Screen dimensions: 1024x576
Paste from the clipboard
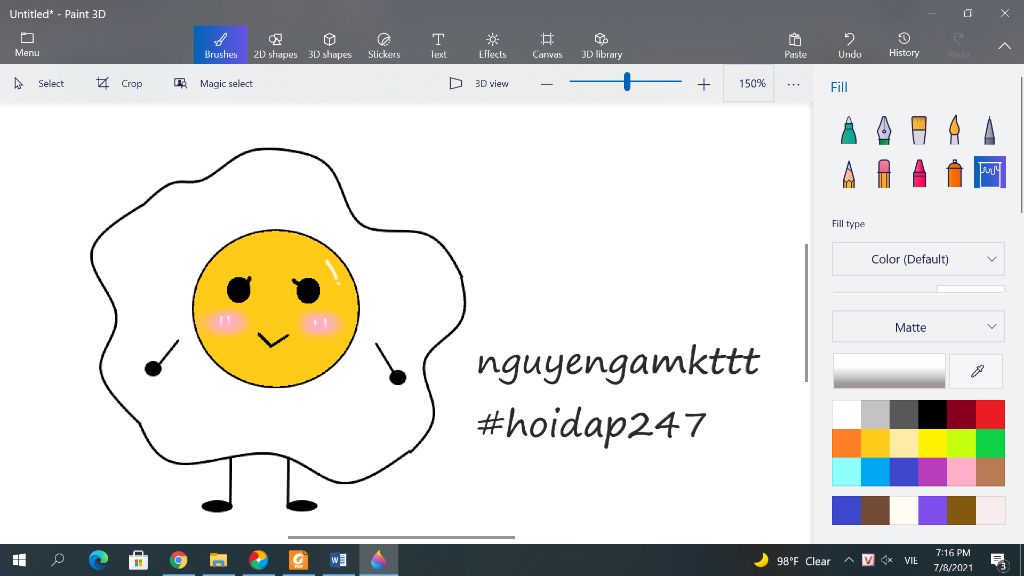(x=795, y=44)
